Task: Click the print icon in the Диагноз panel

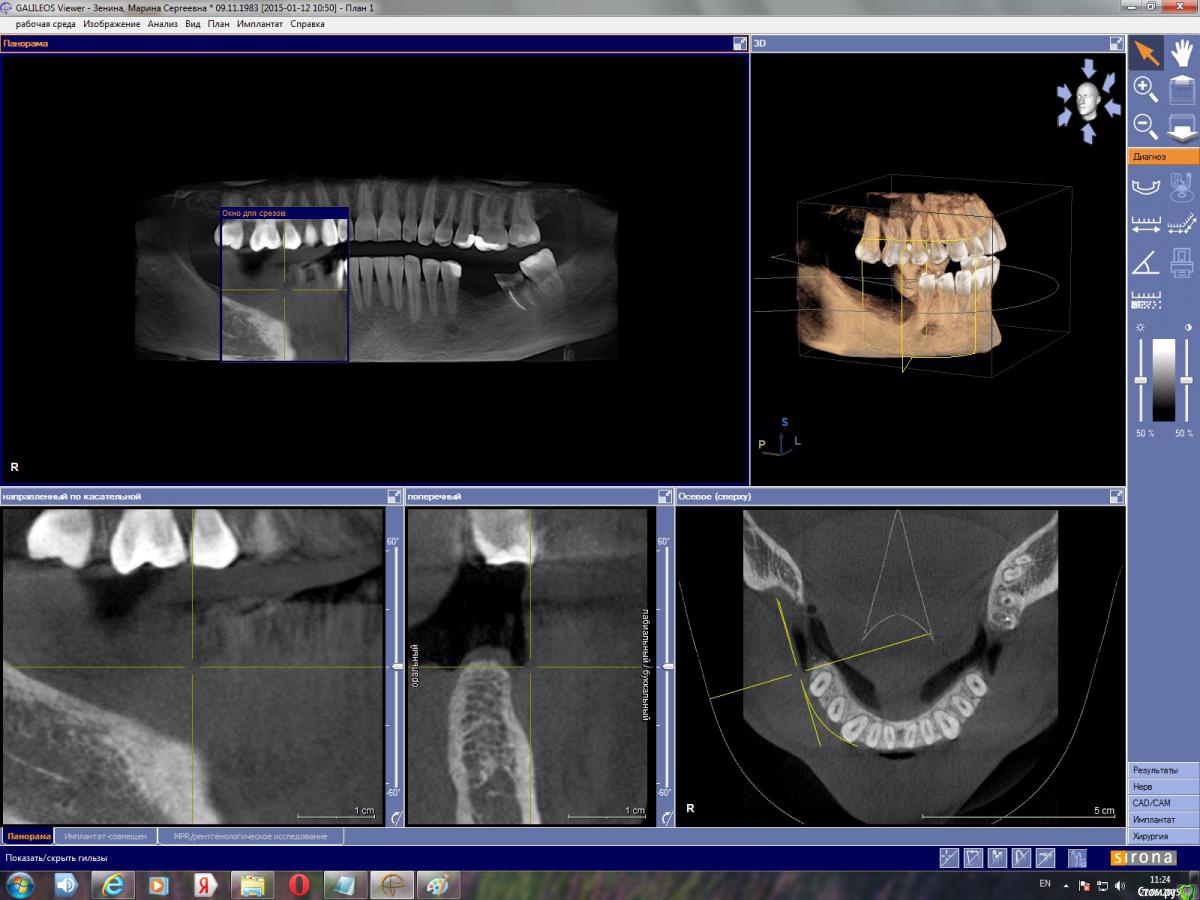Action: point(1181,262)
